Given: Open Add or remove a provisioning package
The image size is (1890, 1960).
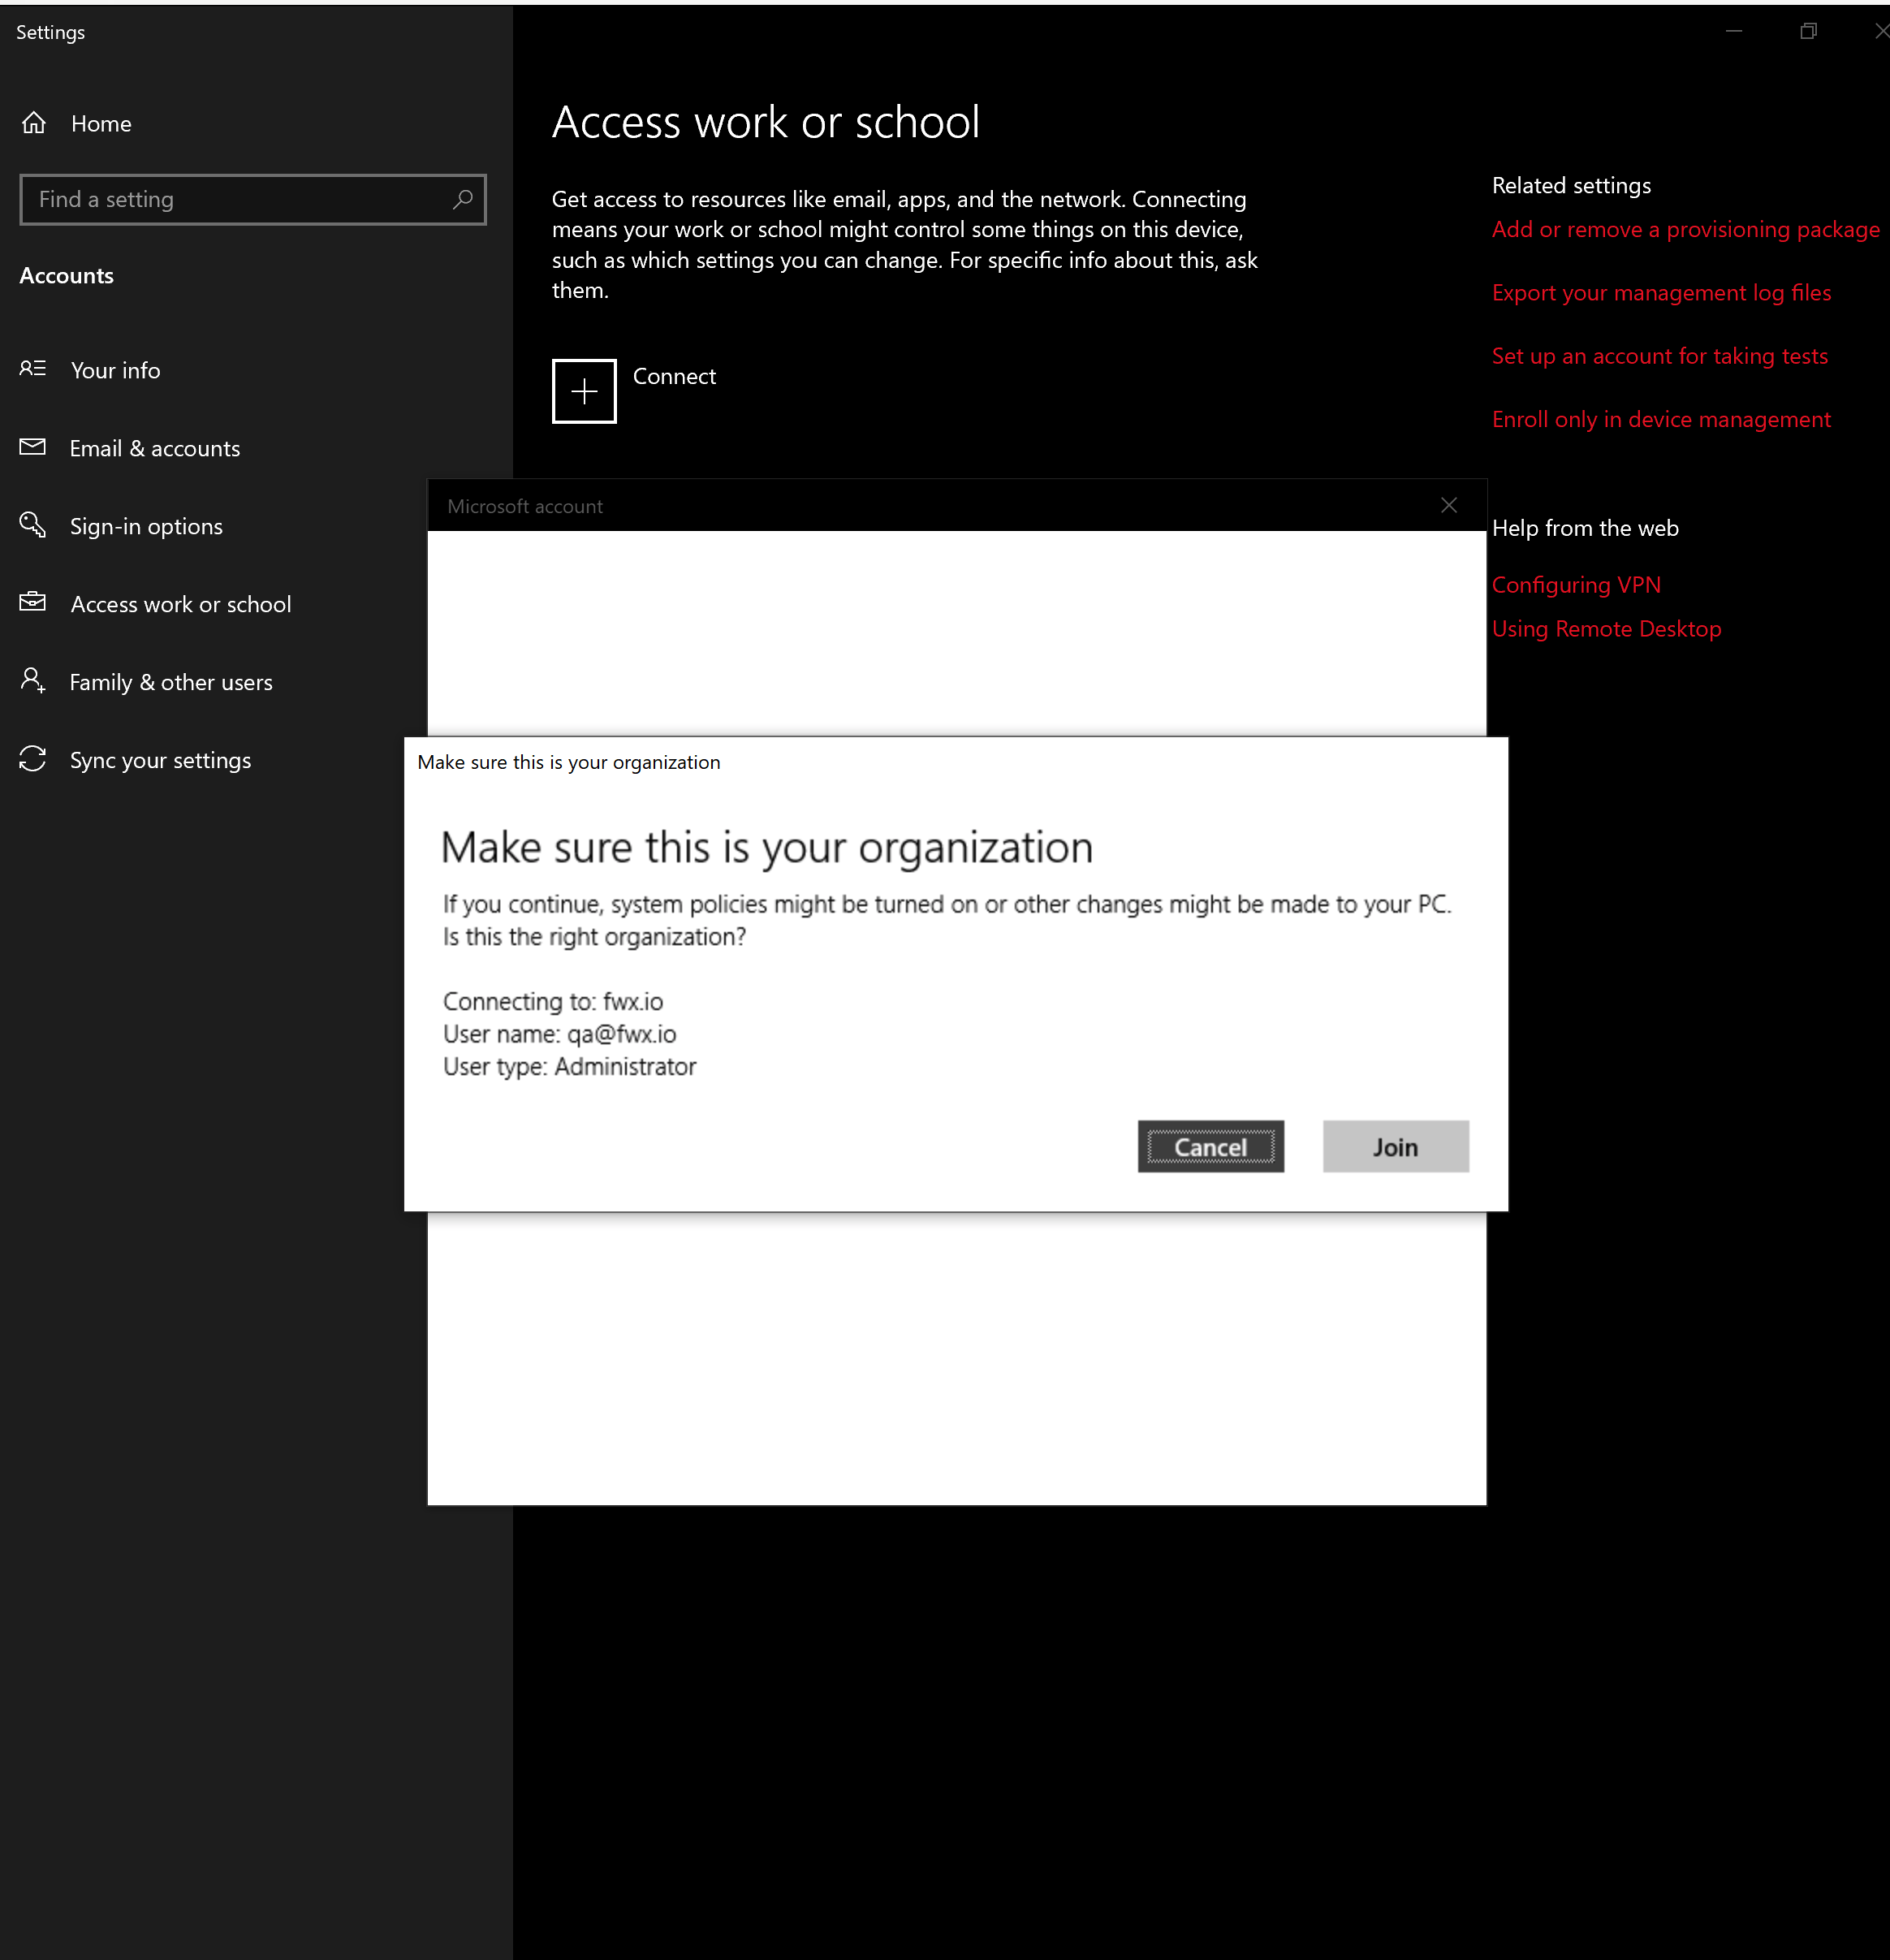Looking at the screenshot, I should pyautogui.click(x=1685, y=229).
